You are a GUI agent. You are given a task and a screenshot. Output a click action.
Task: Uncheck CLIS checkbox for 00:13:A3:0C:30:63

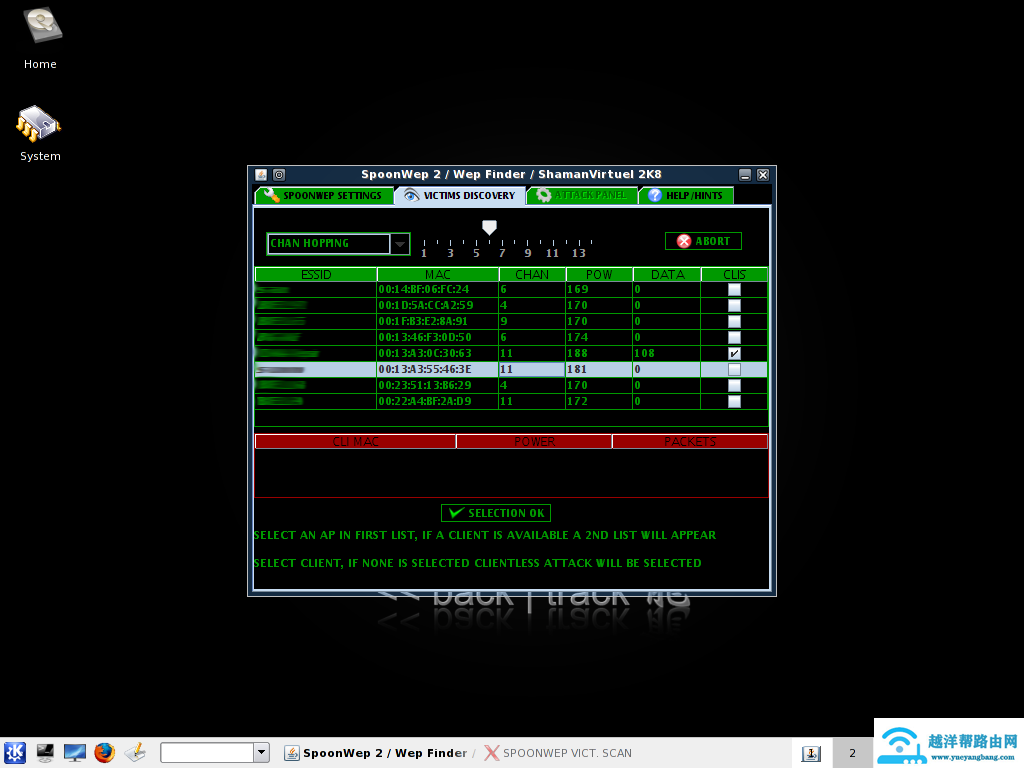tap(734, 353)
